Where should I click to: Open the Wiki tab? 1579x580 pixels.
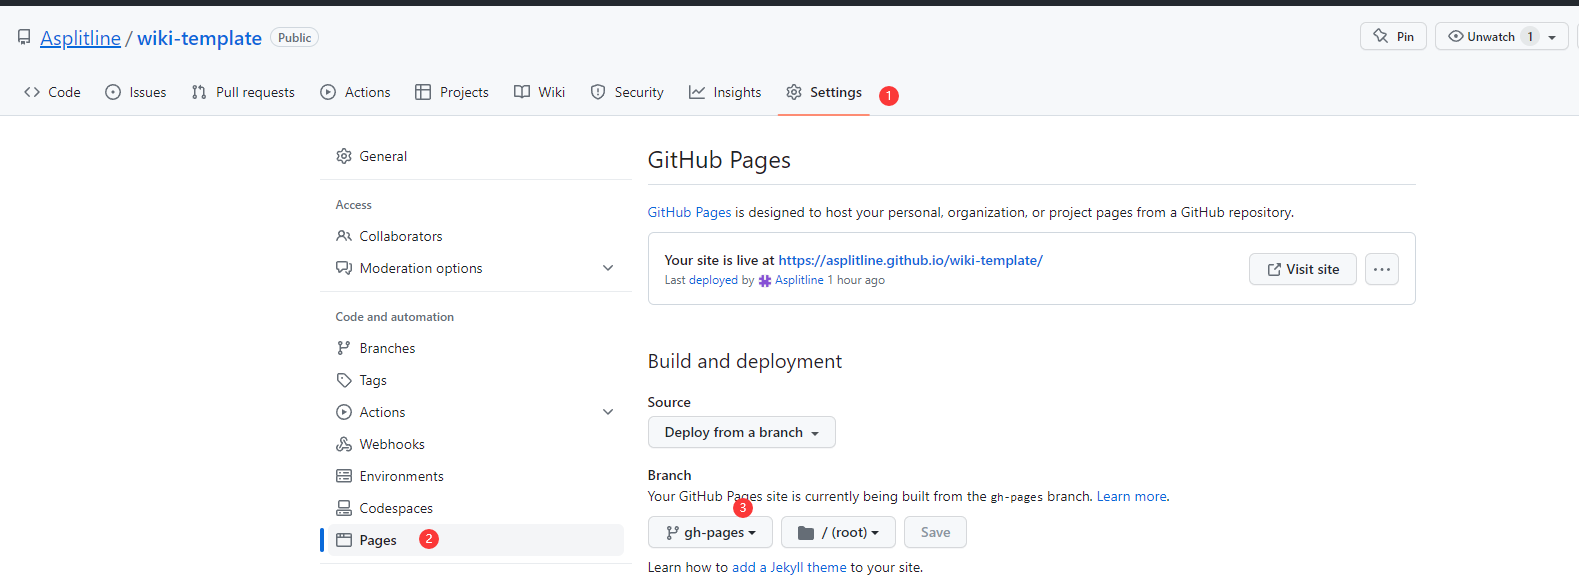(x=540, y=92)
